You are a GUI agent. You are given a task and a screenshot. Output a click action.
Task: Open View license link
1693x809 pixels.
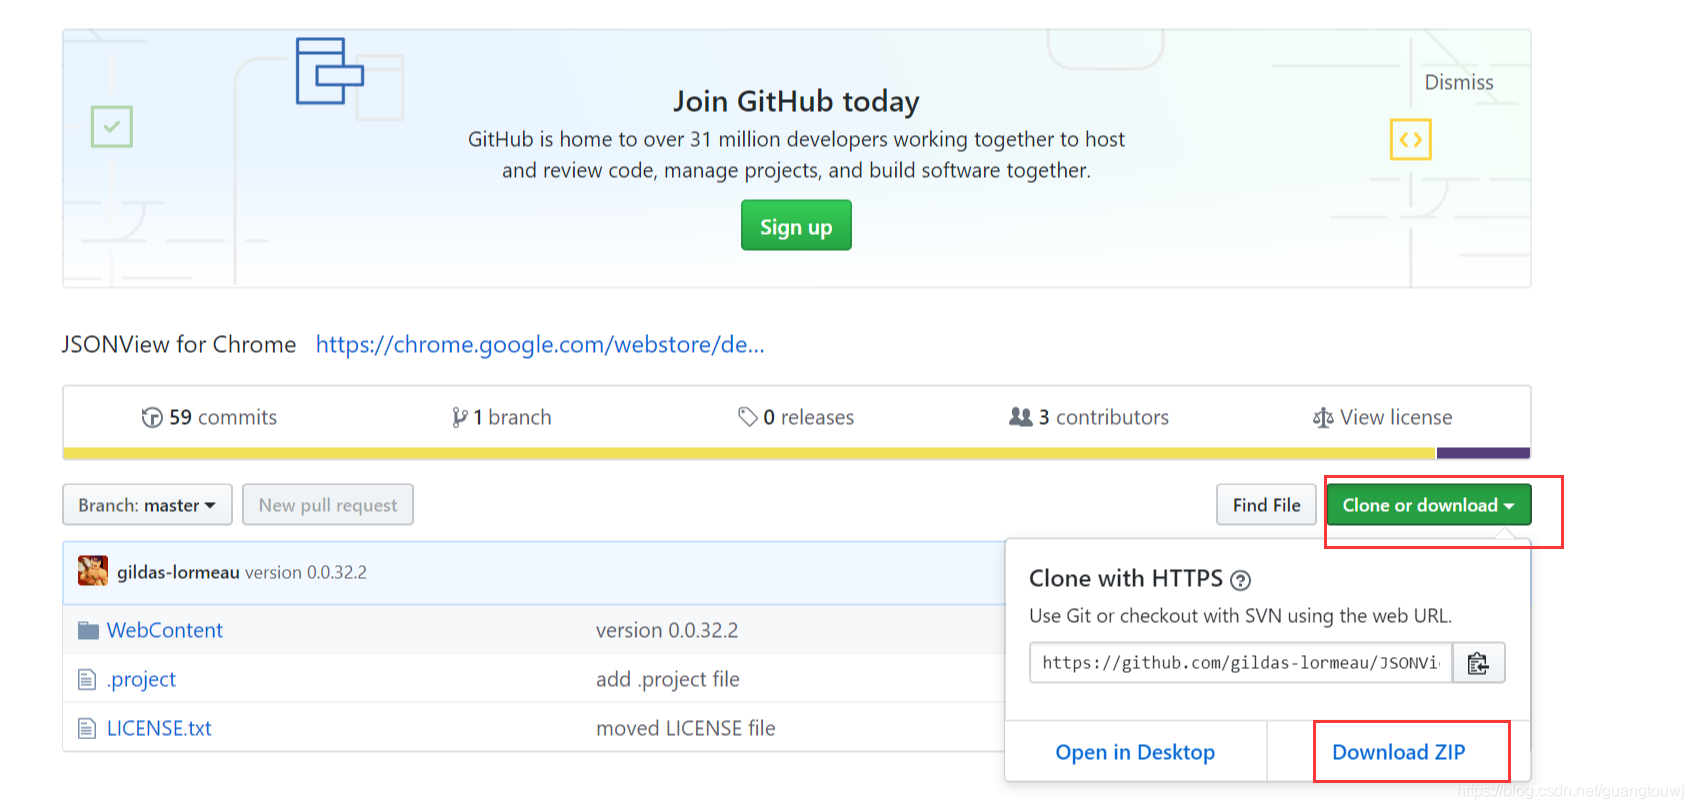pyautogui.click(x=1396, y=418)
